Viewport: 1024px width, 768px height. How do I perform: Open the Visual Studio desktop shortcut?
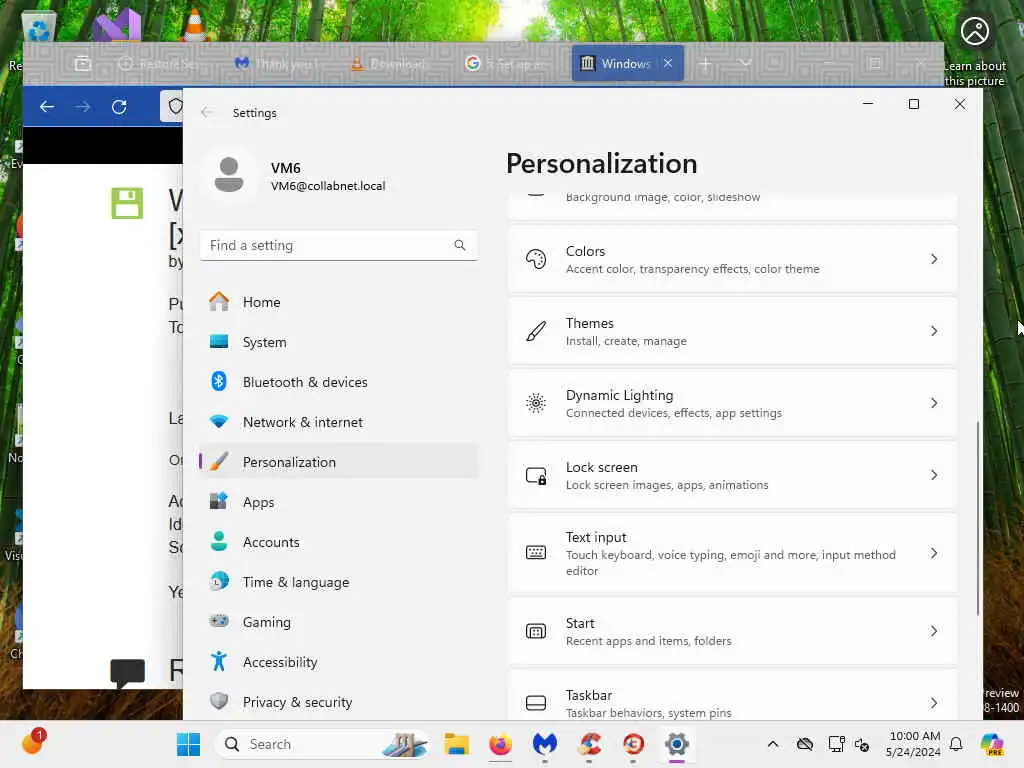(x=118, y=25)
